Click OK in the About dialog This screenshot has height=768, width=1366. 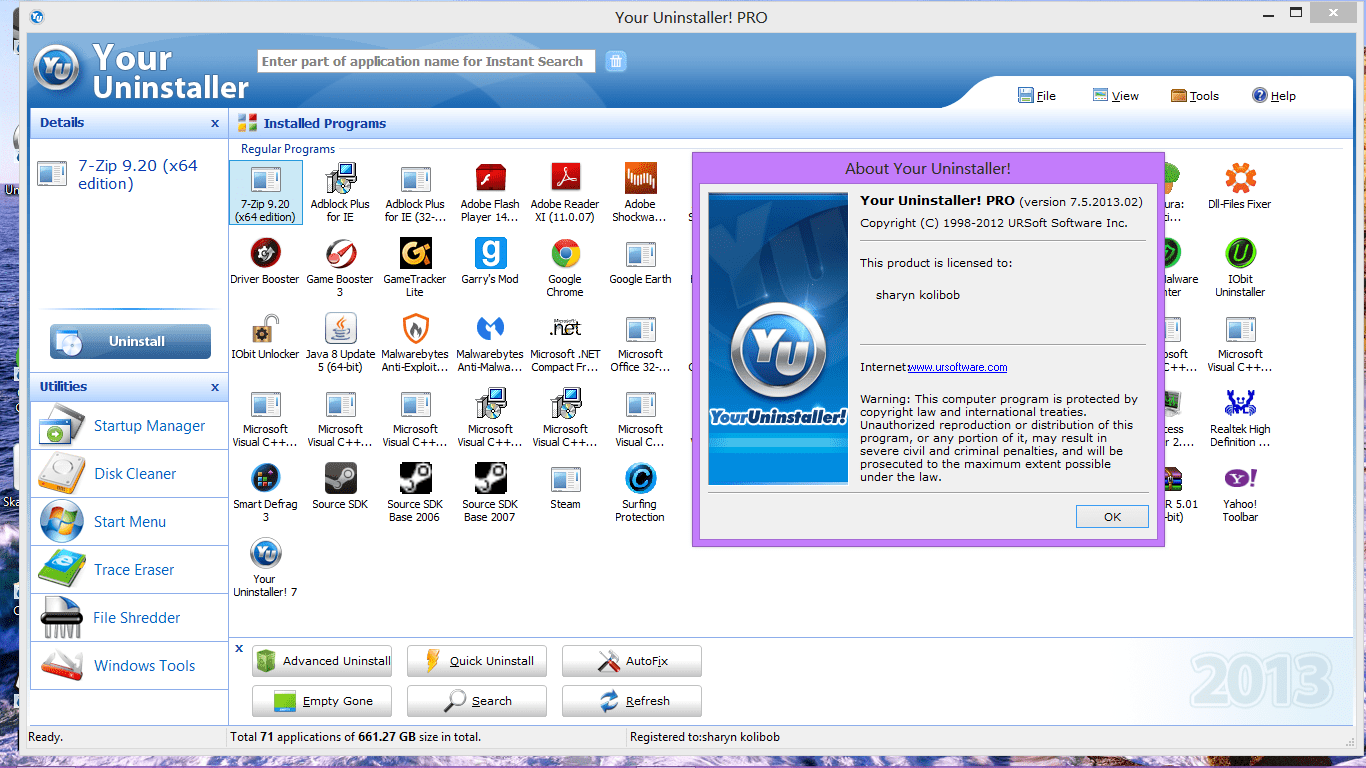tap(1112, 517)
